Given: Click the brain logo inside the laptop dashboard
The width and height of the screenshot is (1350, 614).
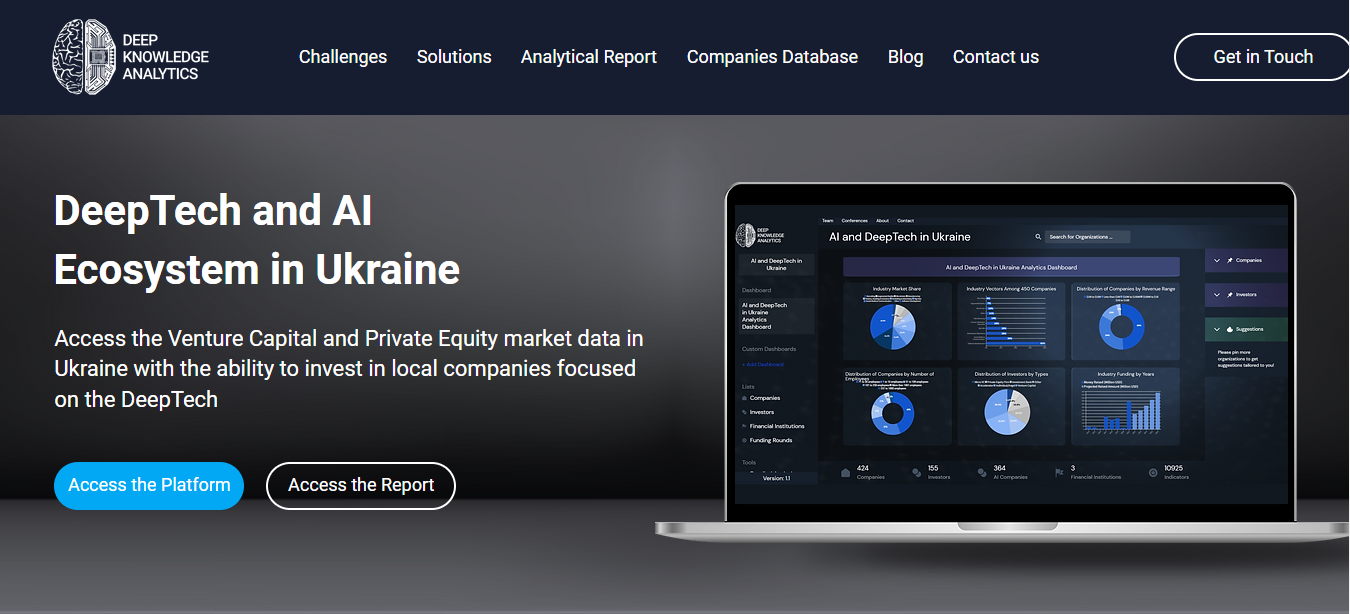Looking at the screenshot, I should [745, 236].
